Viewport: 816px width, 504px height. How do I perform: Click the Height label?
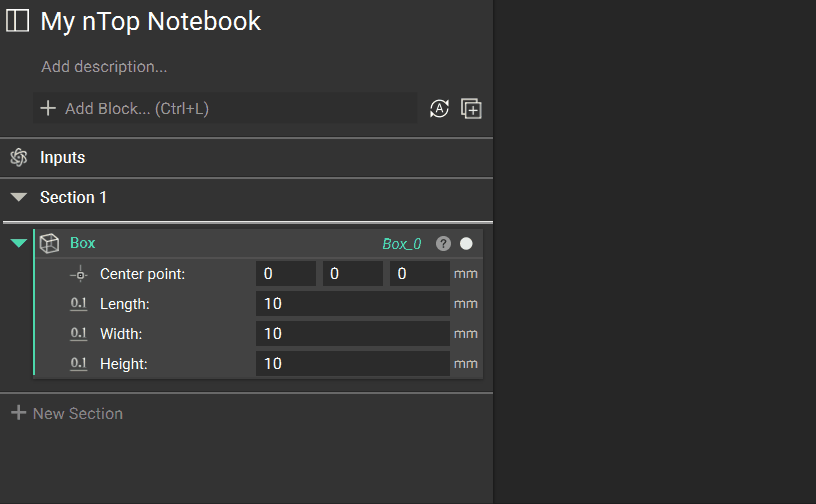[124, 364]
